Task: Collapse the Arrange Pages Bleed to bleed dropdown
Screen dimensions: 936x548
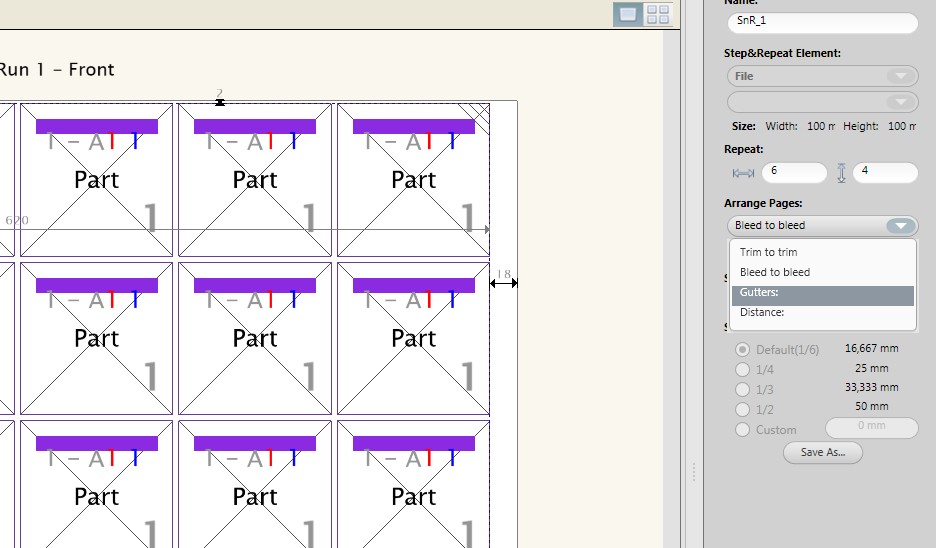Action: click(823, 226)
